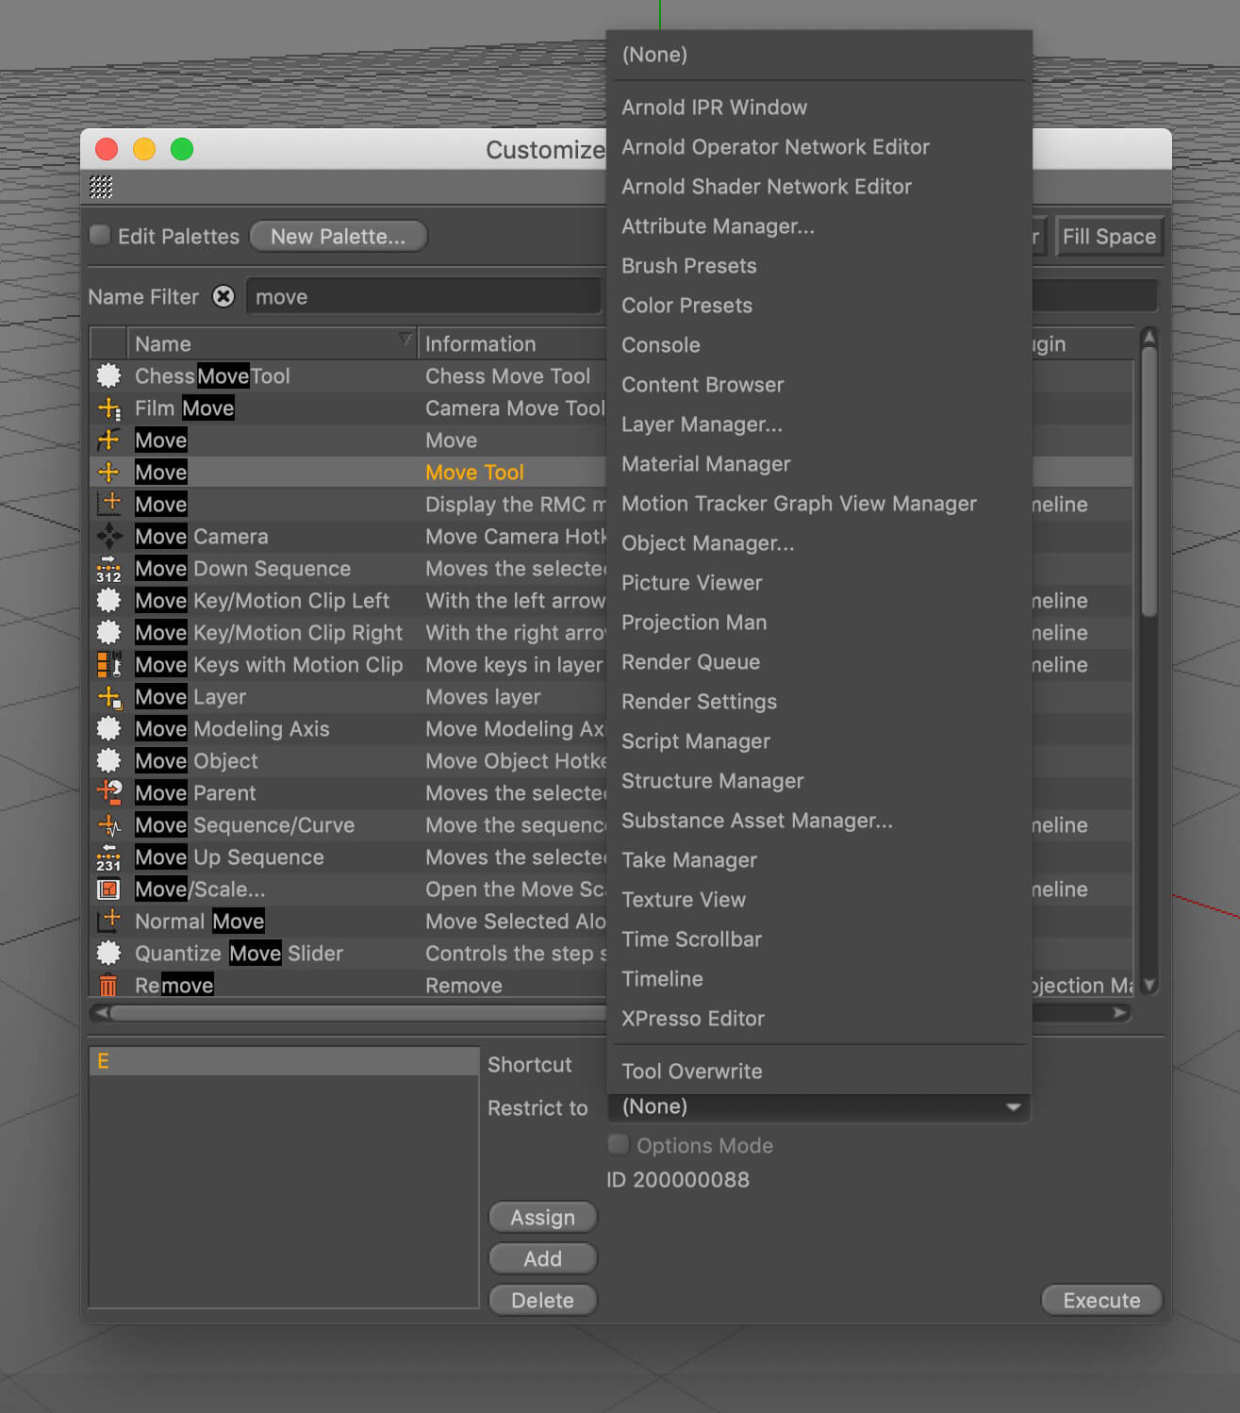Click the Move Key/Motion Clip Left icon
This screenshot has width=1240, height=1413.
(x=108, y=601)
